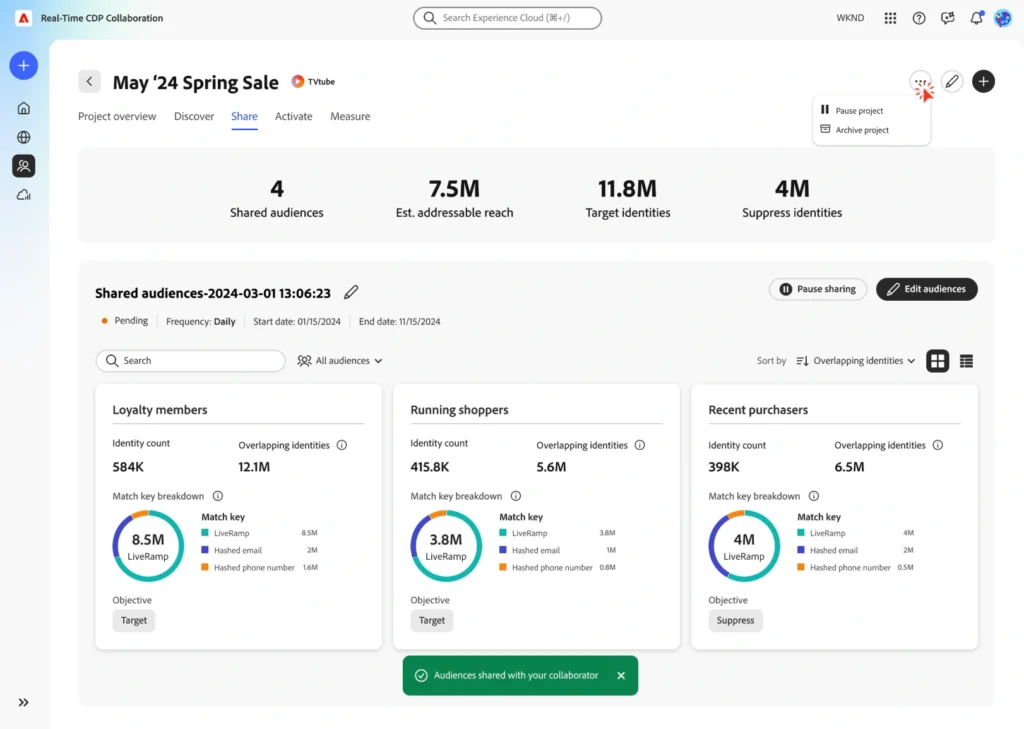Rename shared audiences with pencil icon
The image size is (1024, 729).
[x=351, y=292]
